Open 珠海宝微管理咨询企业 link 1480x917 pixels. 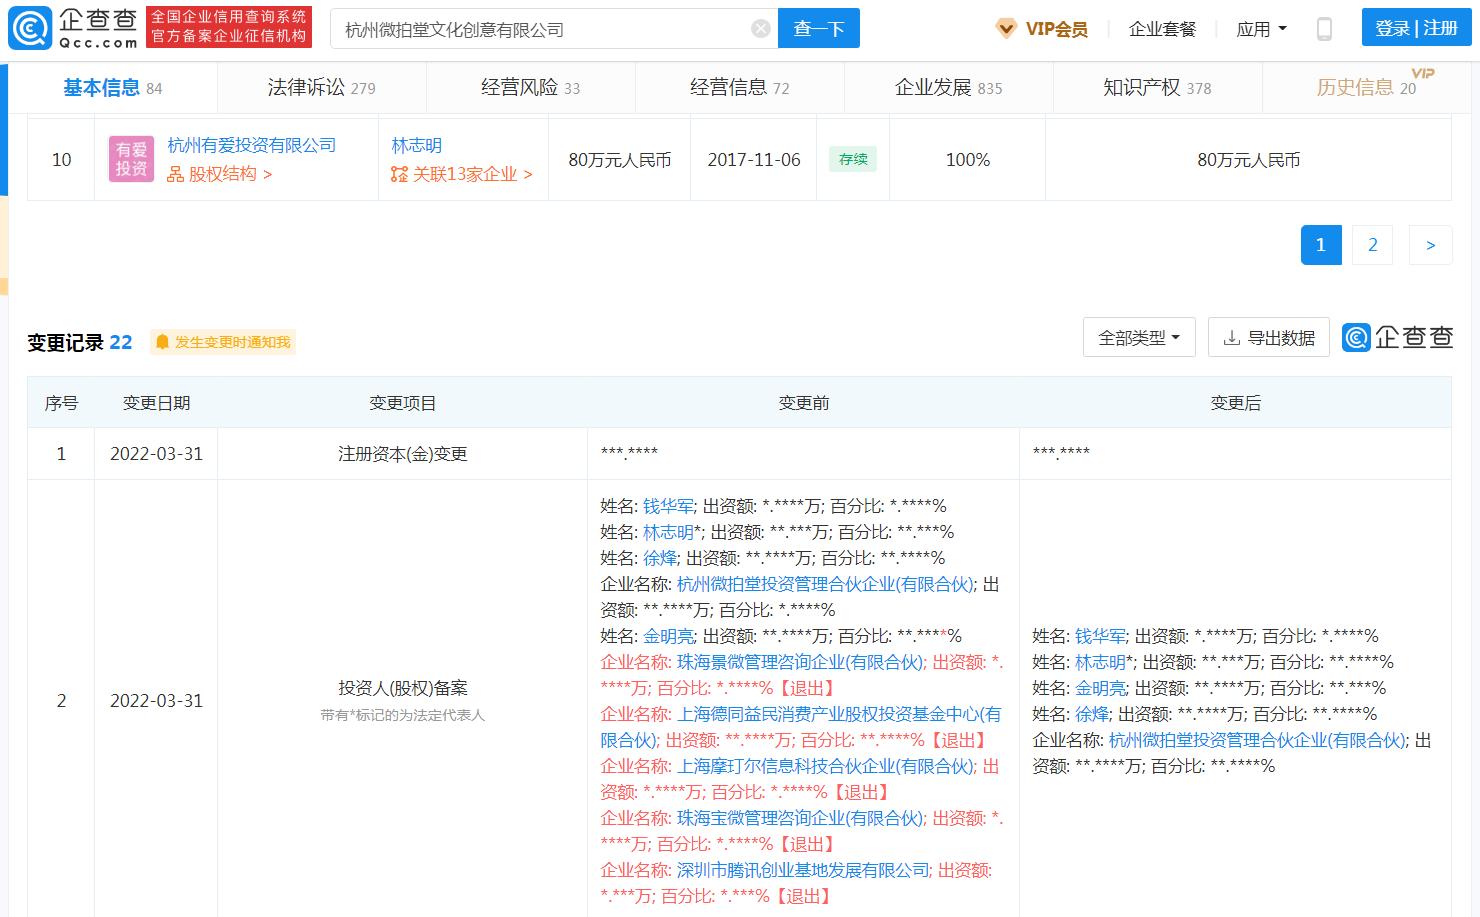[800, 818]
